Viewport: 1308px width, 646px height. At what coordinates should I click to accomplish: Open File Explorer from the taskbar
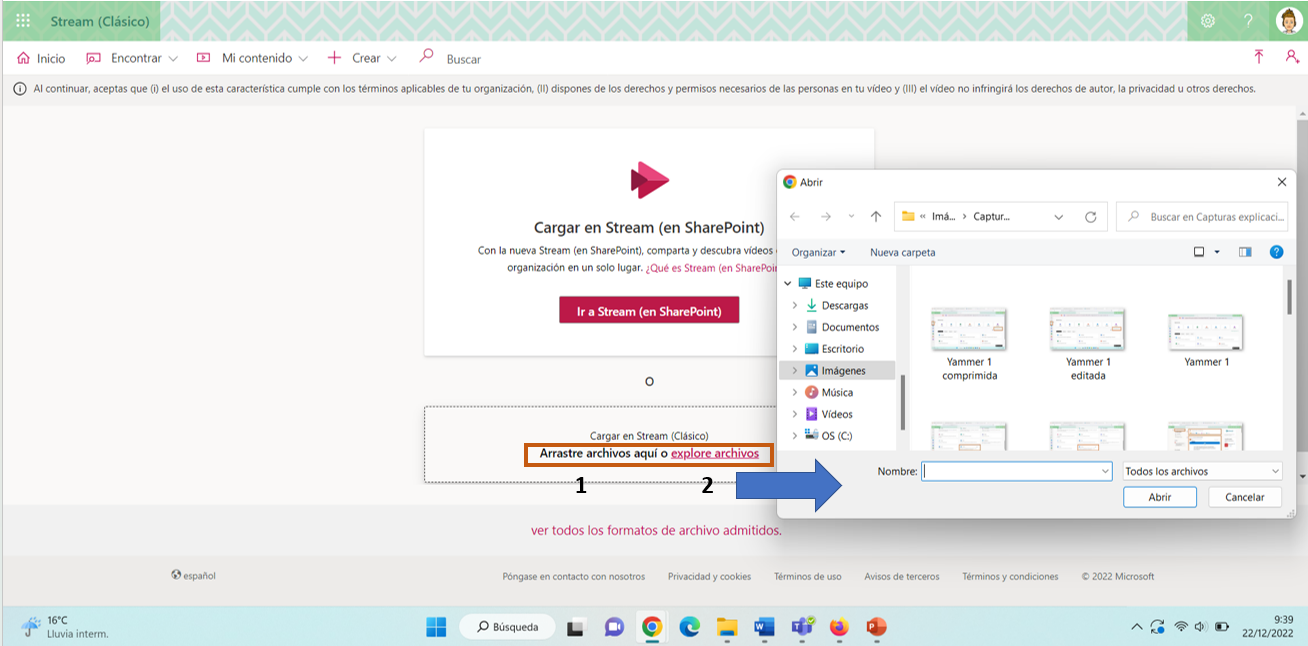(727, 627)
